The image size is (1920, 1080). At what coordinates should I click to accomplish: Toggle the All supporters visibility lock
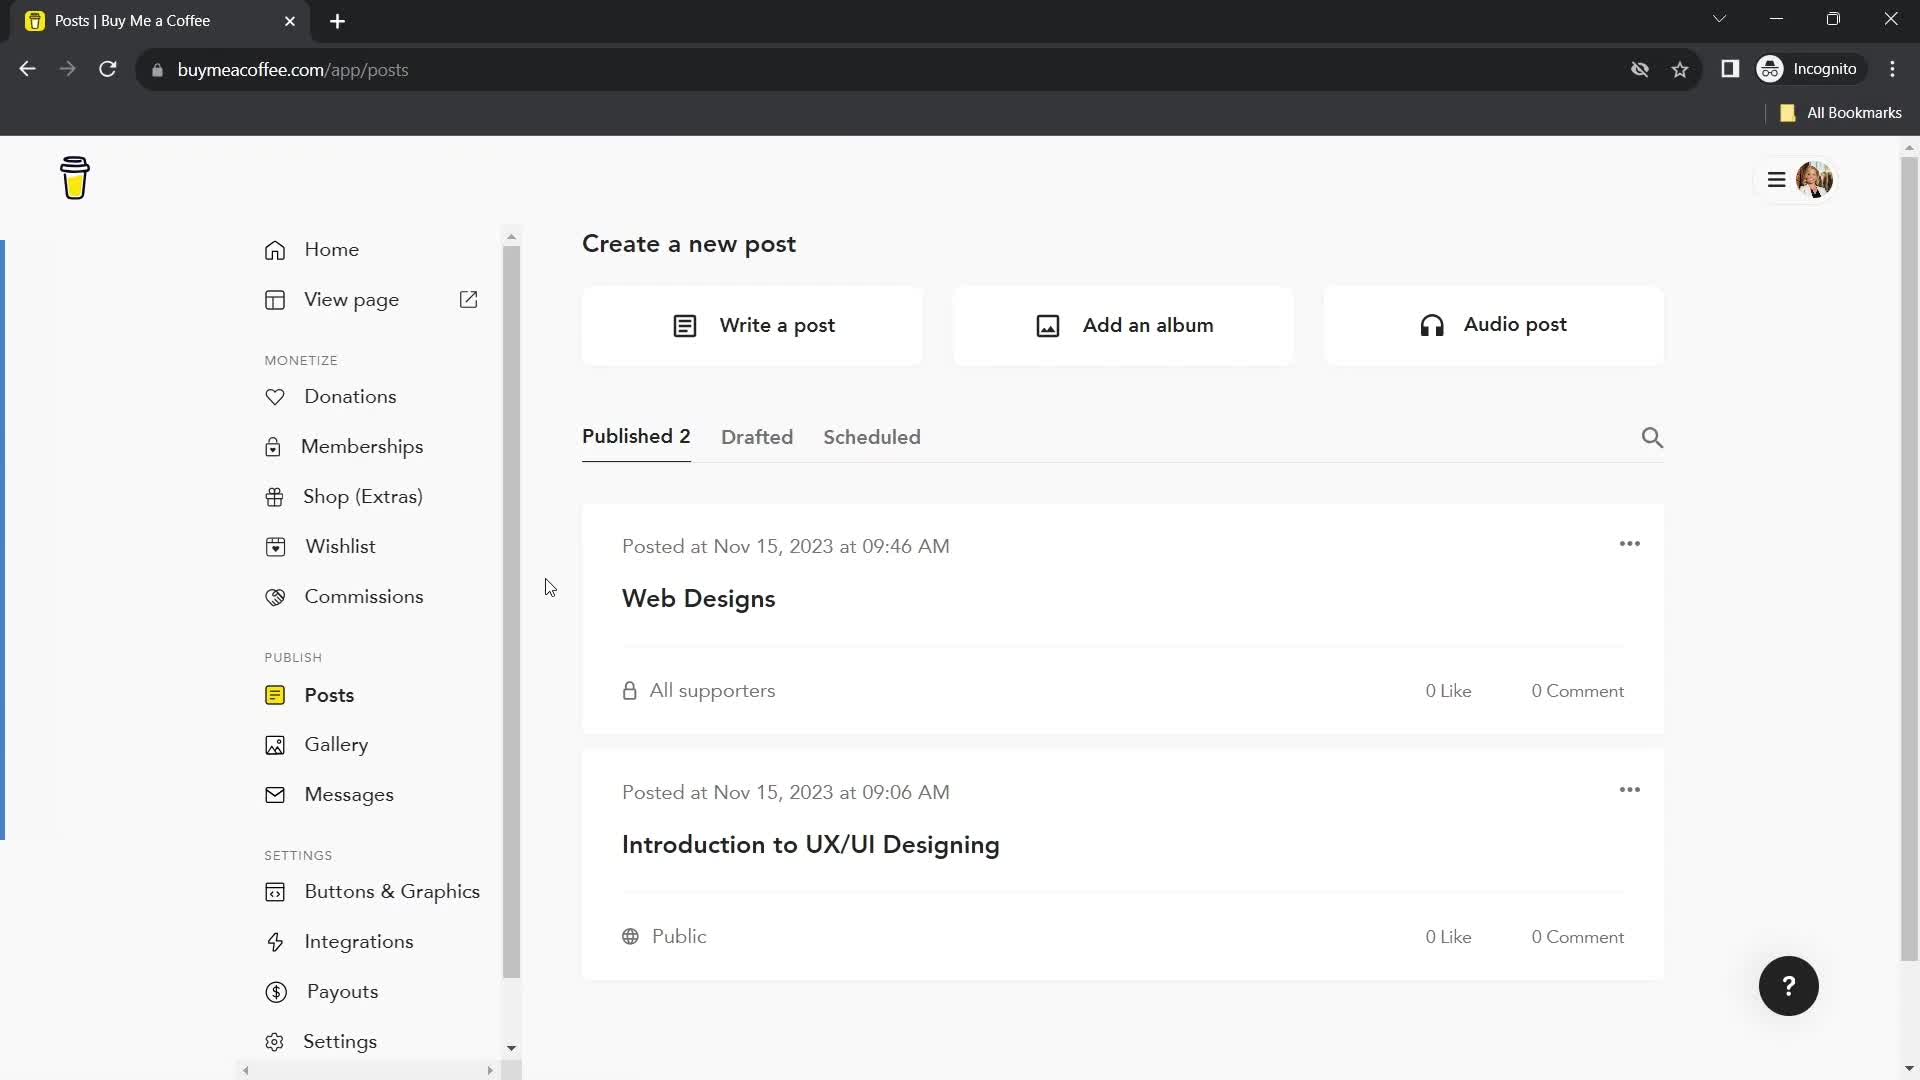pos(630,690)
